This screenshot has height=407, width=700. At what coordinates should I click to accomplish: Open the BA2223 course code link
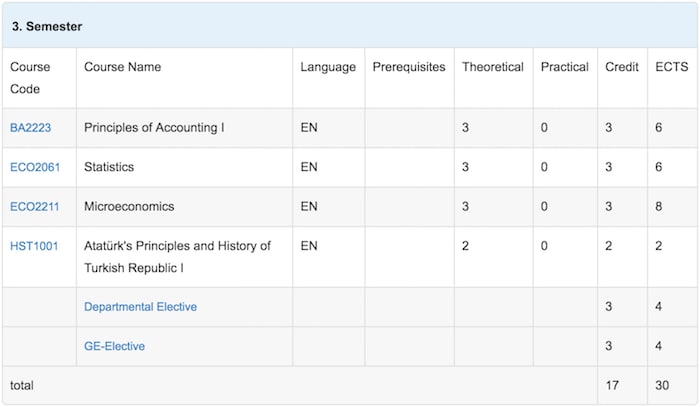point(30,128)
